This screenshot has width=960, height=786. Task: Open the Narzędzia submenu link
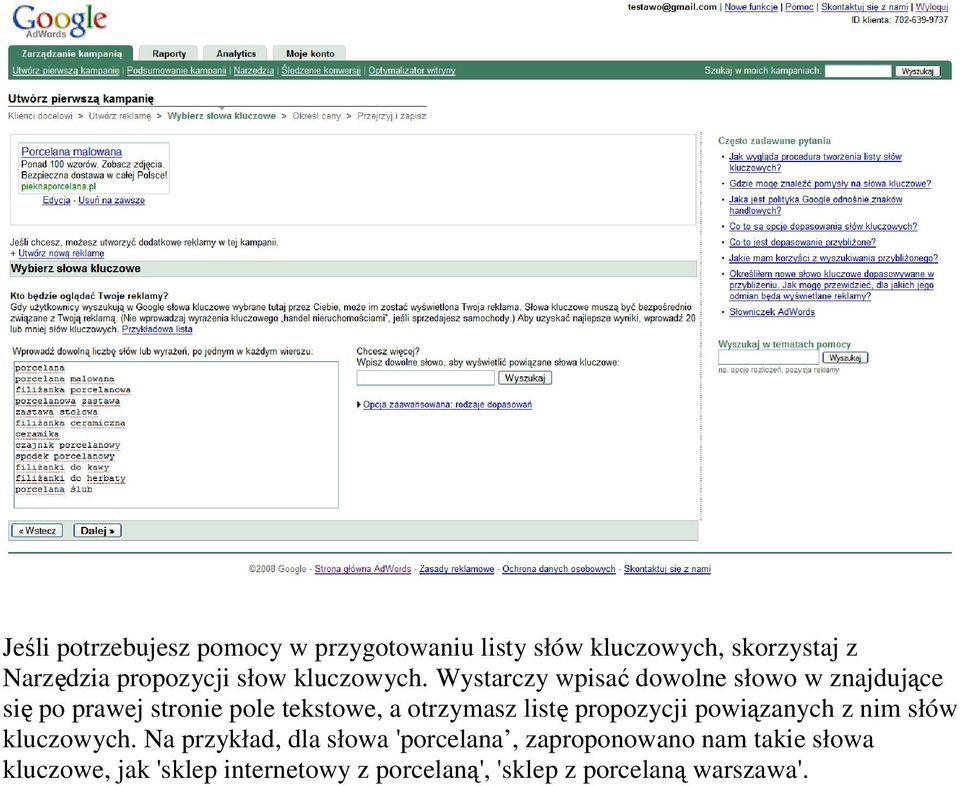point(253,71)
